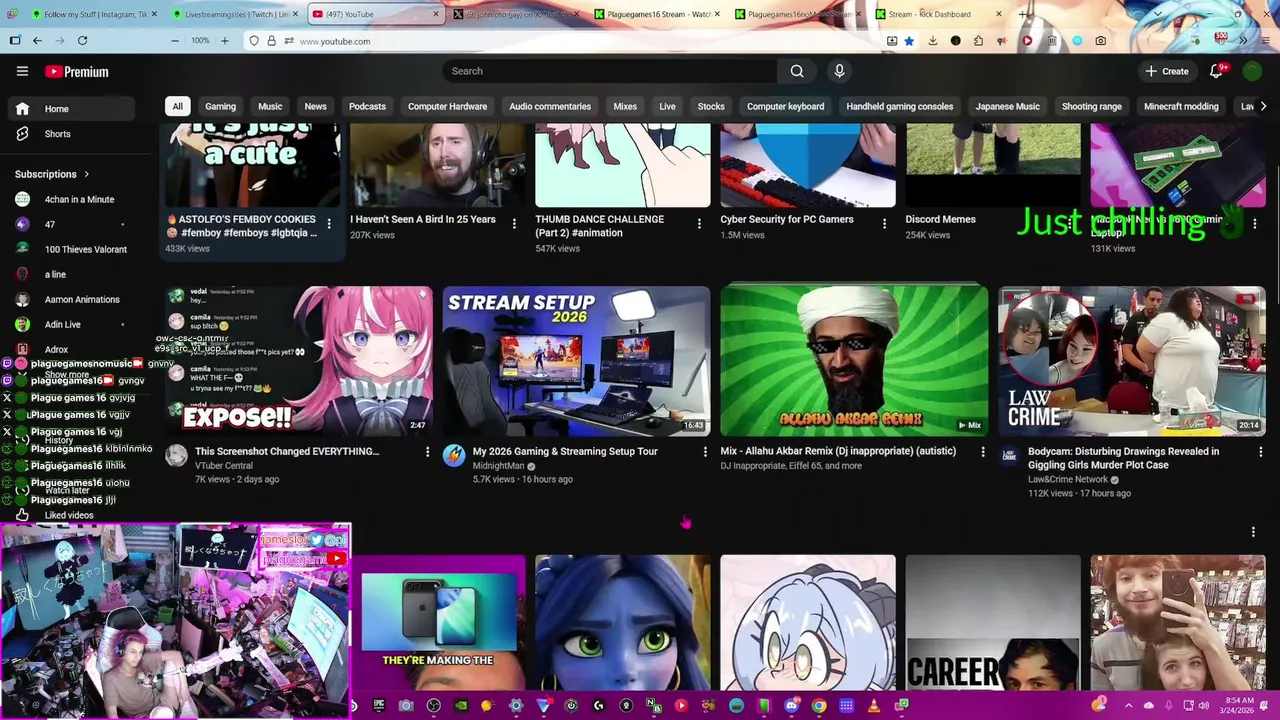Screen dimensions: 1280x720
Task: Zoom out with the minus button
Action: [175, 41]
